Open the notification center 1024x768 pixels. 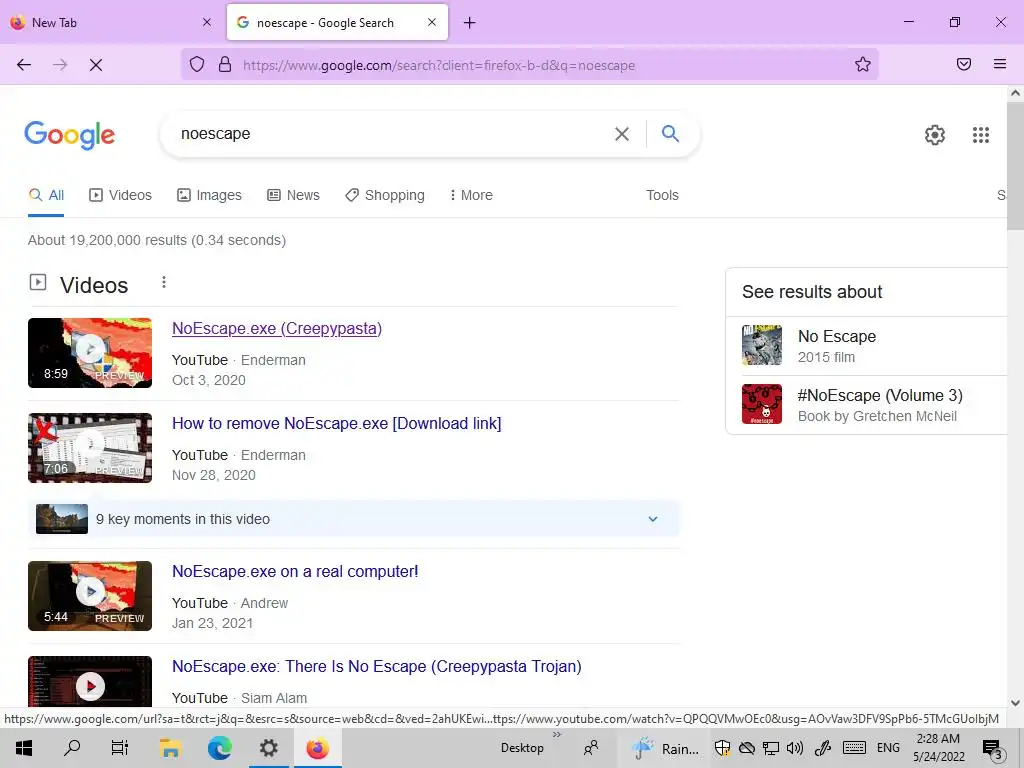tap(993, 748)
